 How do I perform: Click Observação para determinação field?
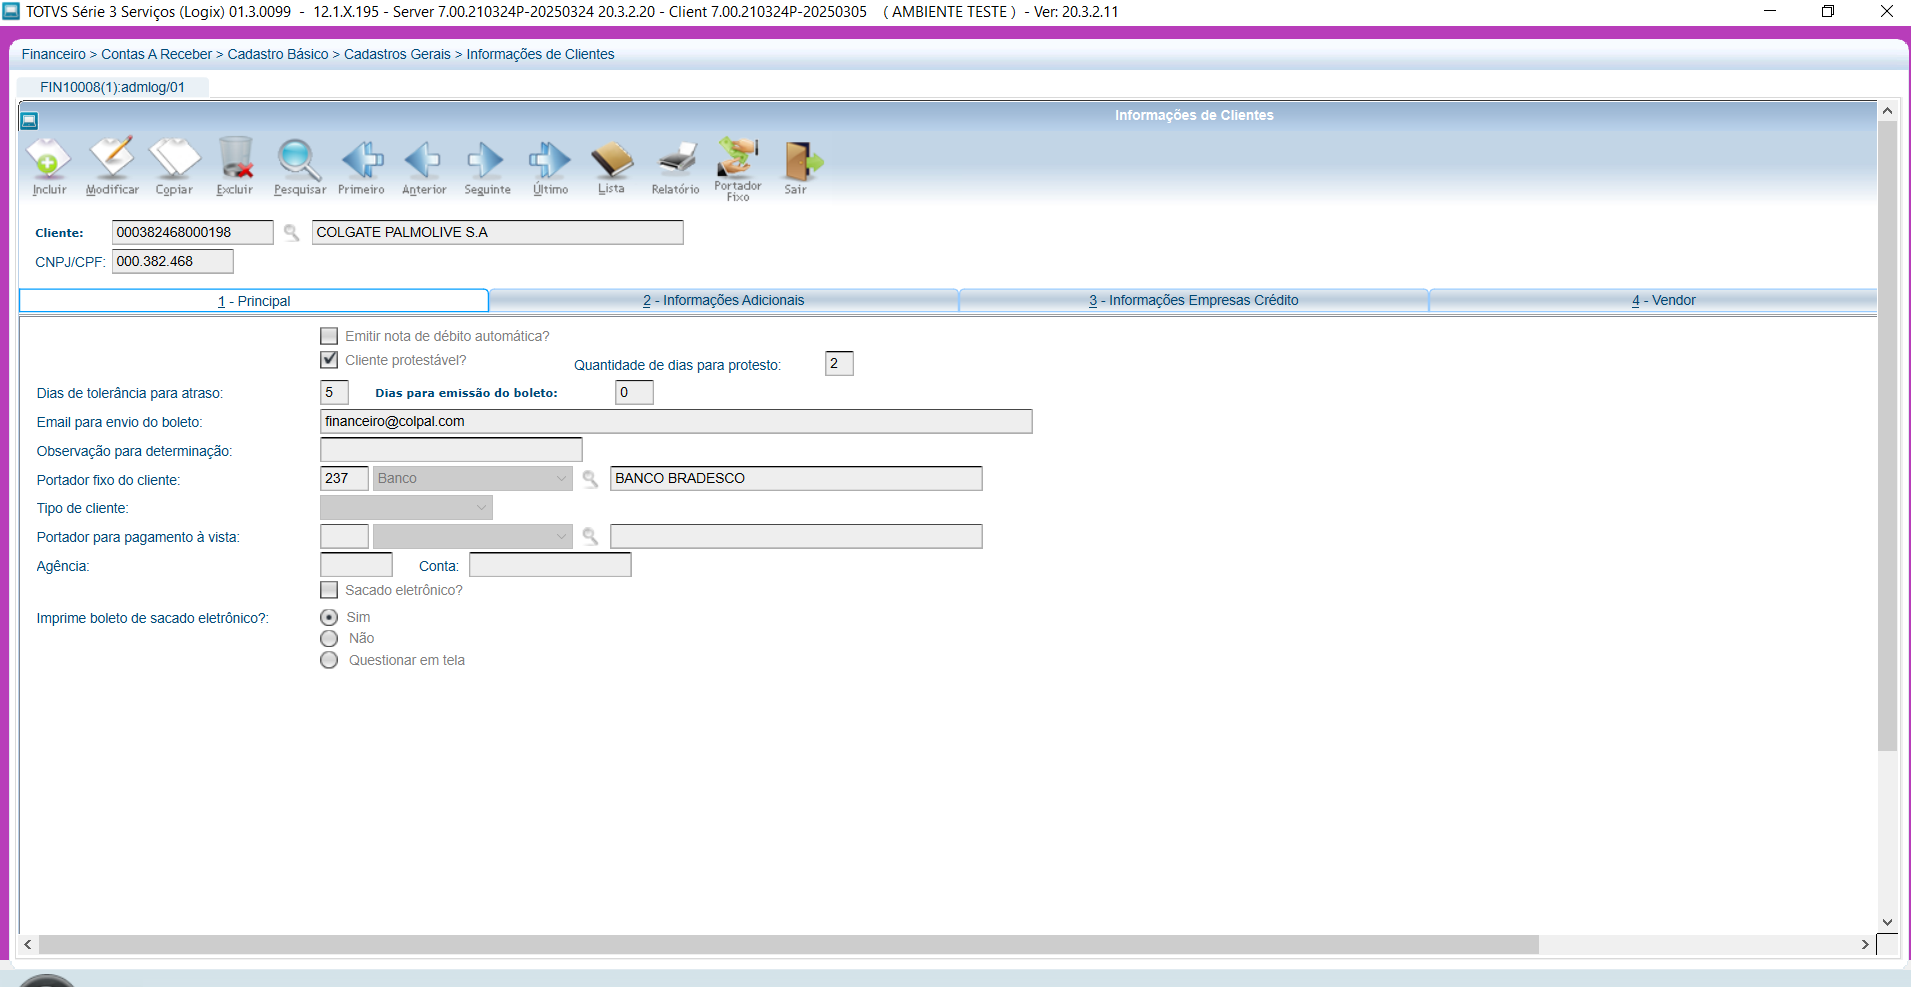point(451,450)
